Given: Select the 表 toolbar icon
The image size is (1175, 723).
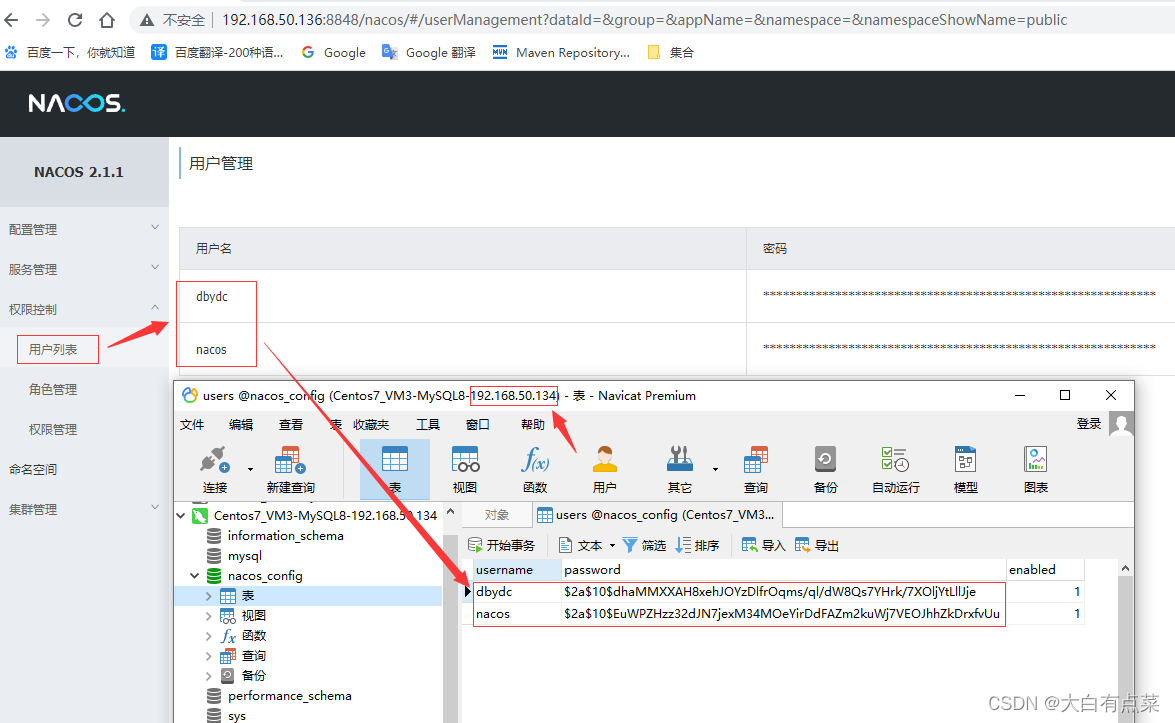Looking at the screenshot, I should 395,470.
